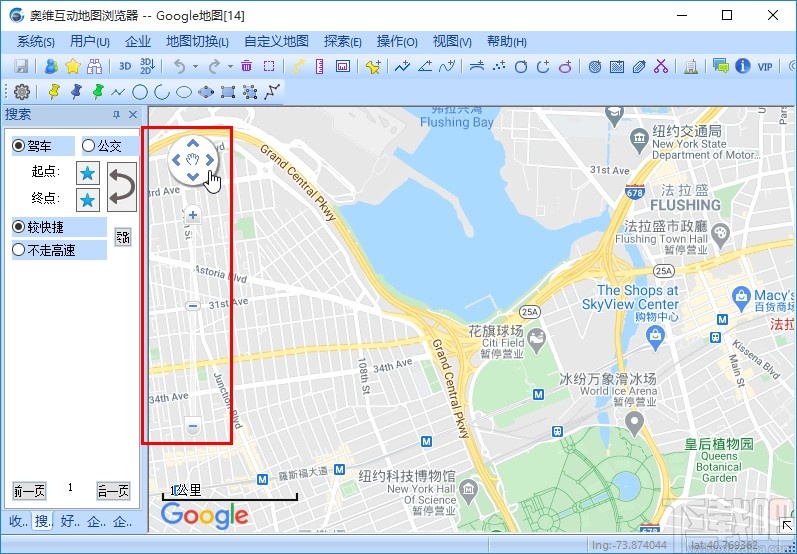Add a marker with star-plus icon

(373, 67)
